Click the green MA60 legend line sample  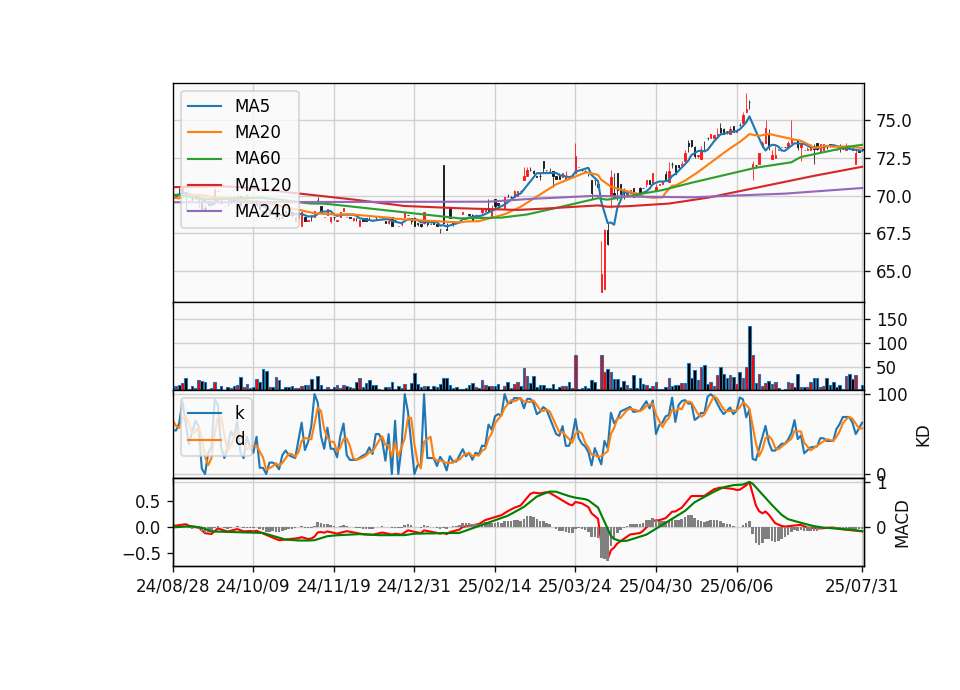[204, 159]
